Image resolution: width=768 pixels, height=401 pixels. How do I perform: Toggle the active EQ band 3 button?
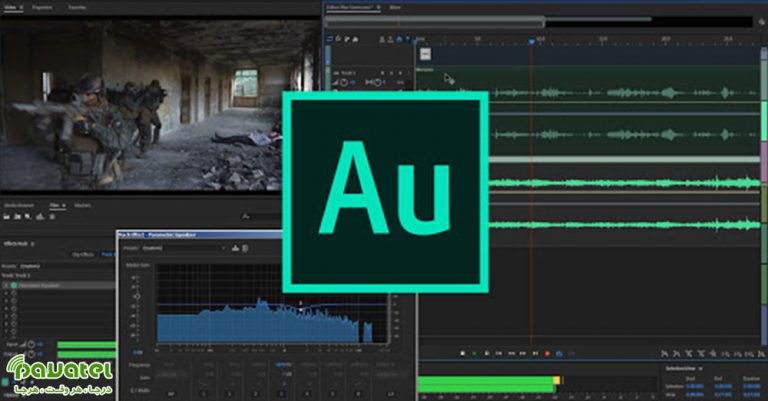point(281,394)
